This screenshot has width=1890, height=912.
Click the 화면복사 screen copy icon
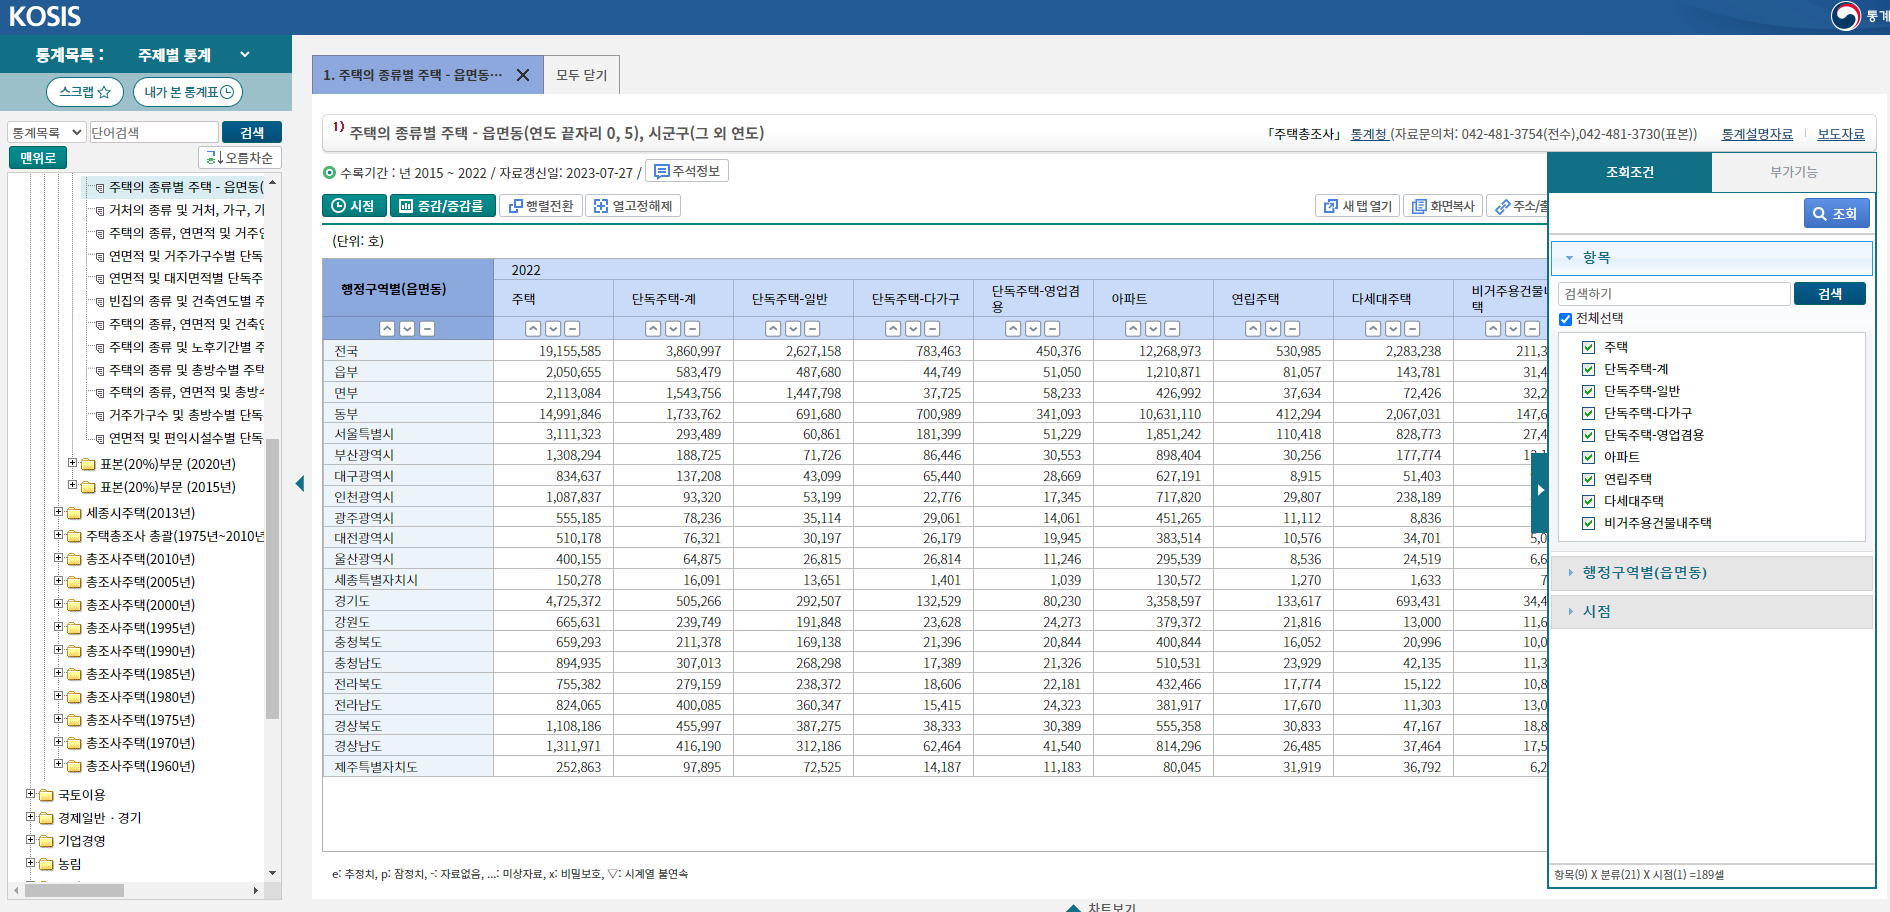click(1443, 205)
